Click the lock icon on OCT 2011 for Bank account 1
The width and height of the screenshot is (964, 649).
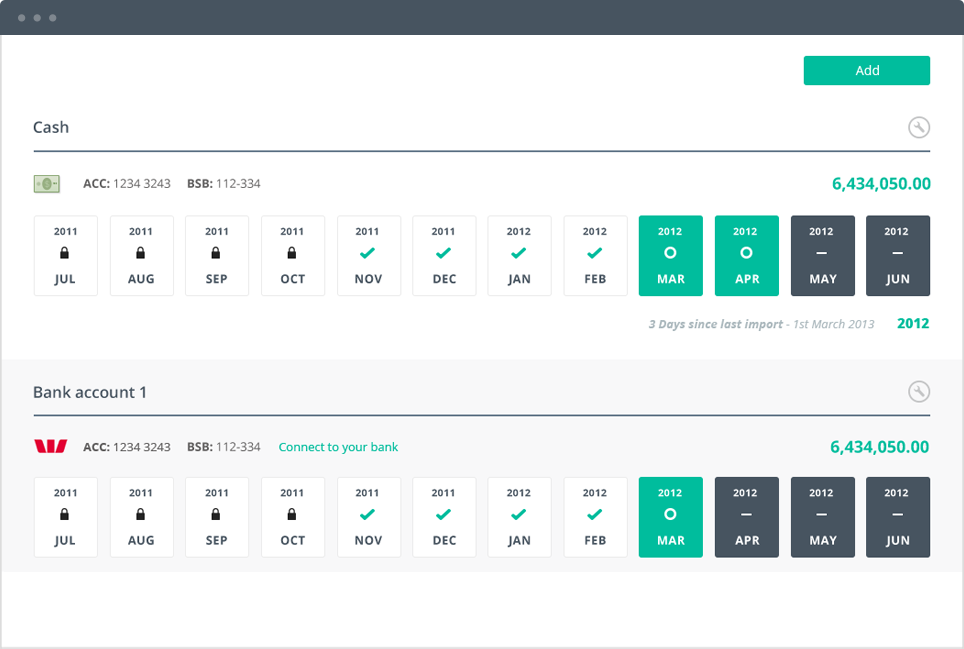pyautogui.click(x=292, y=514)
